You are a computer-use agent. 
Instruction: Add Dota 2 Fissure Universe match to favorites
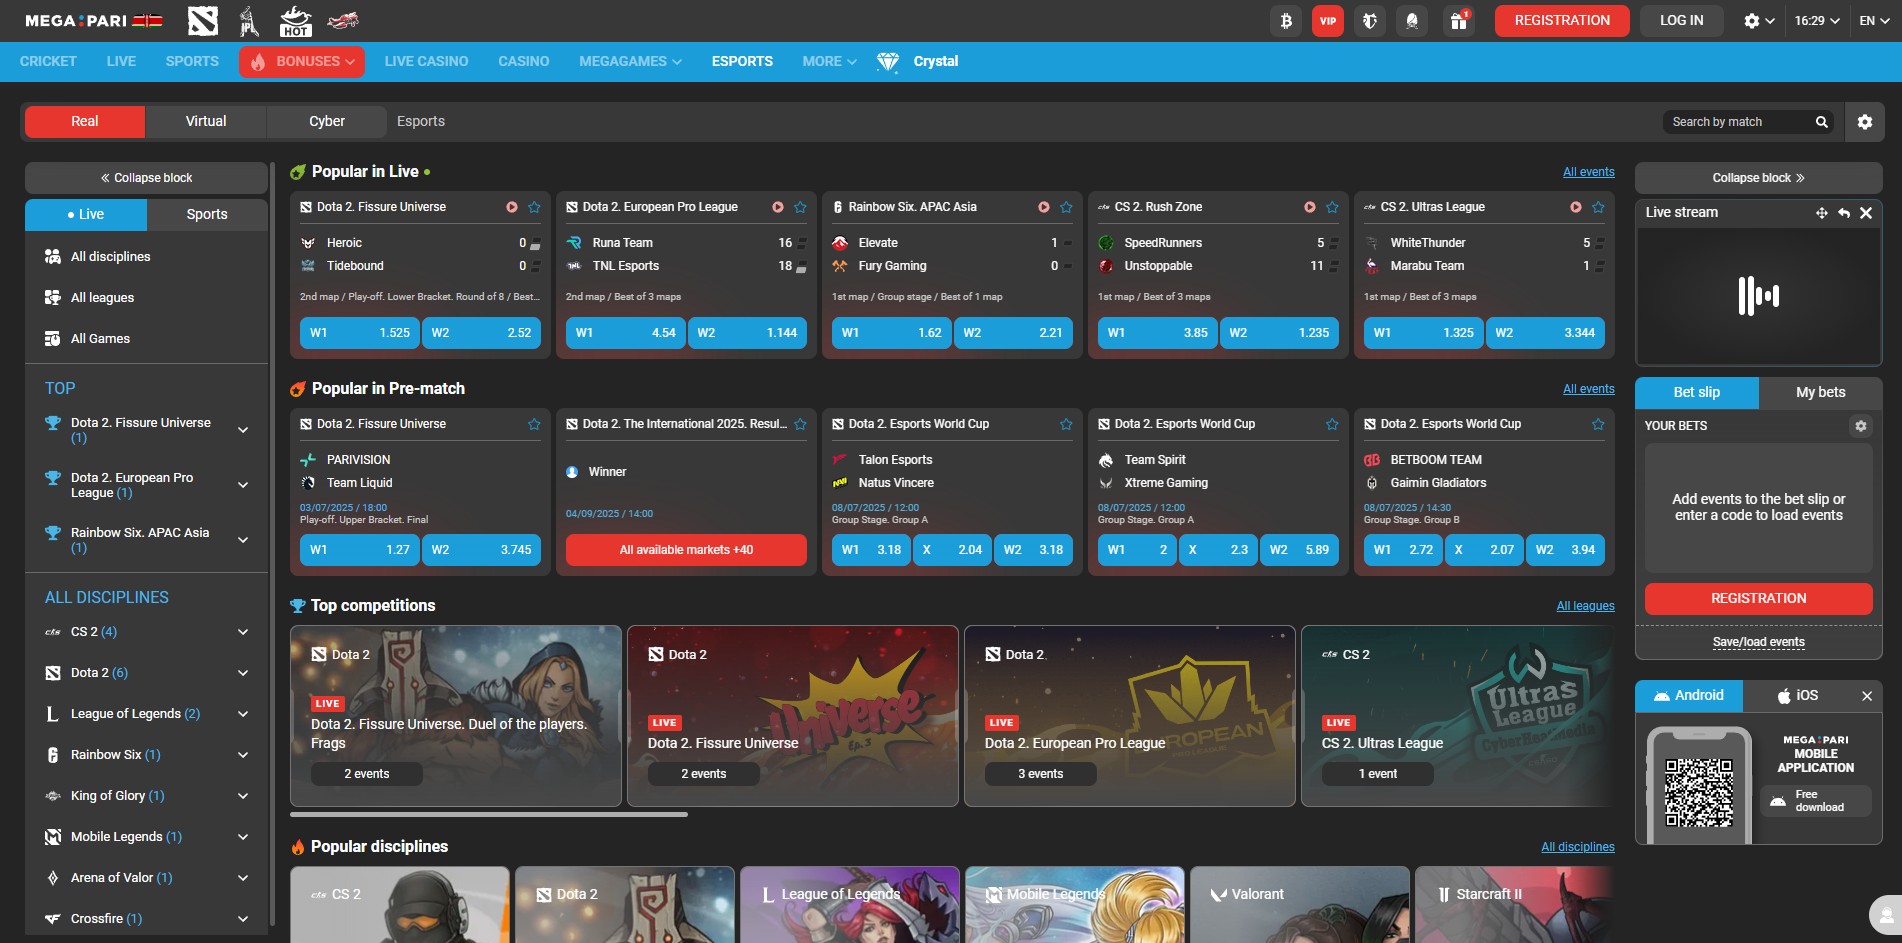534,207
